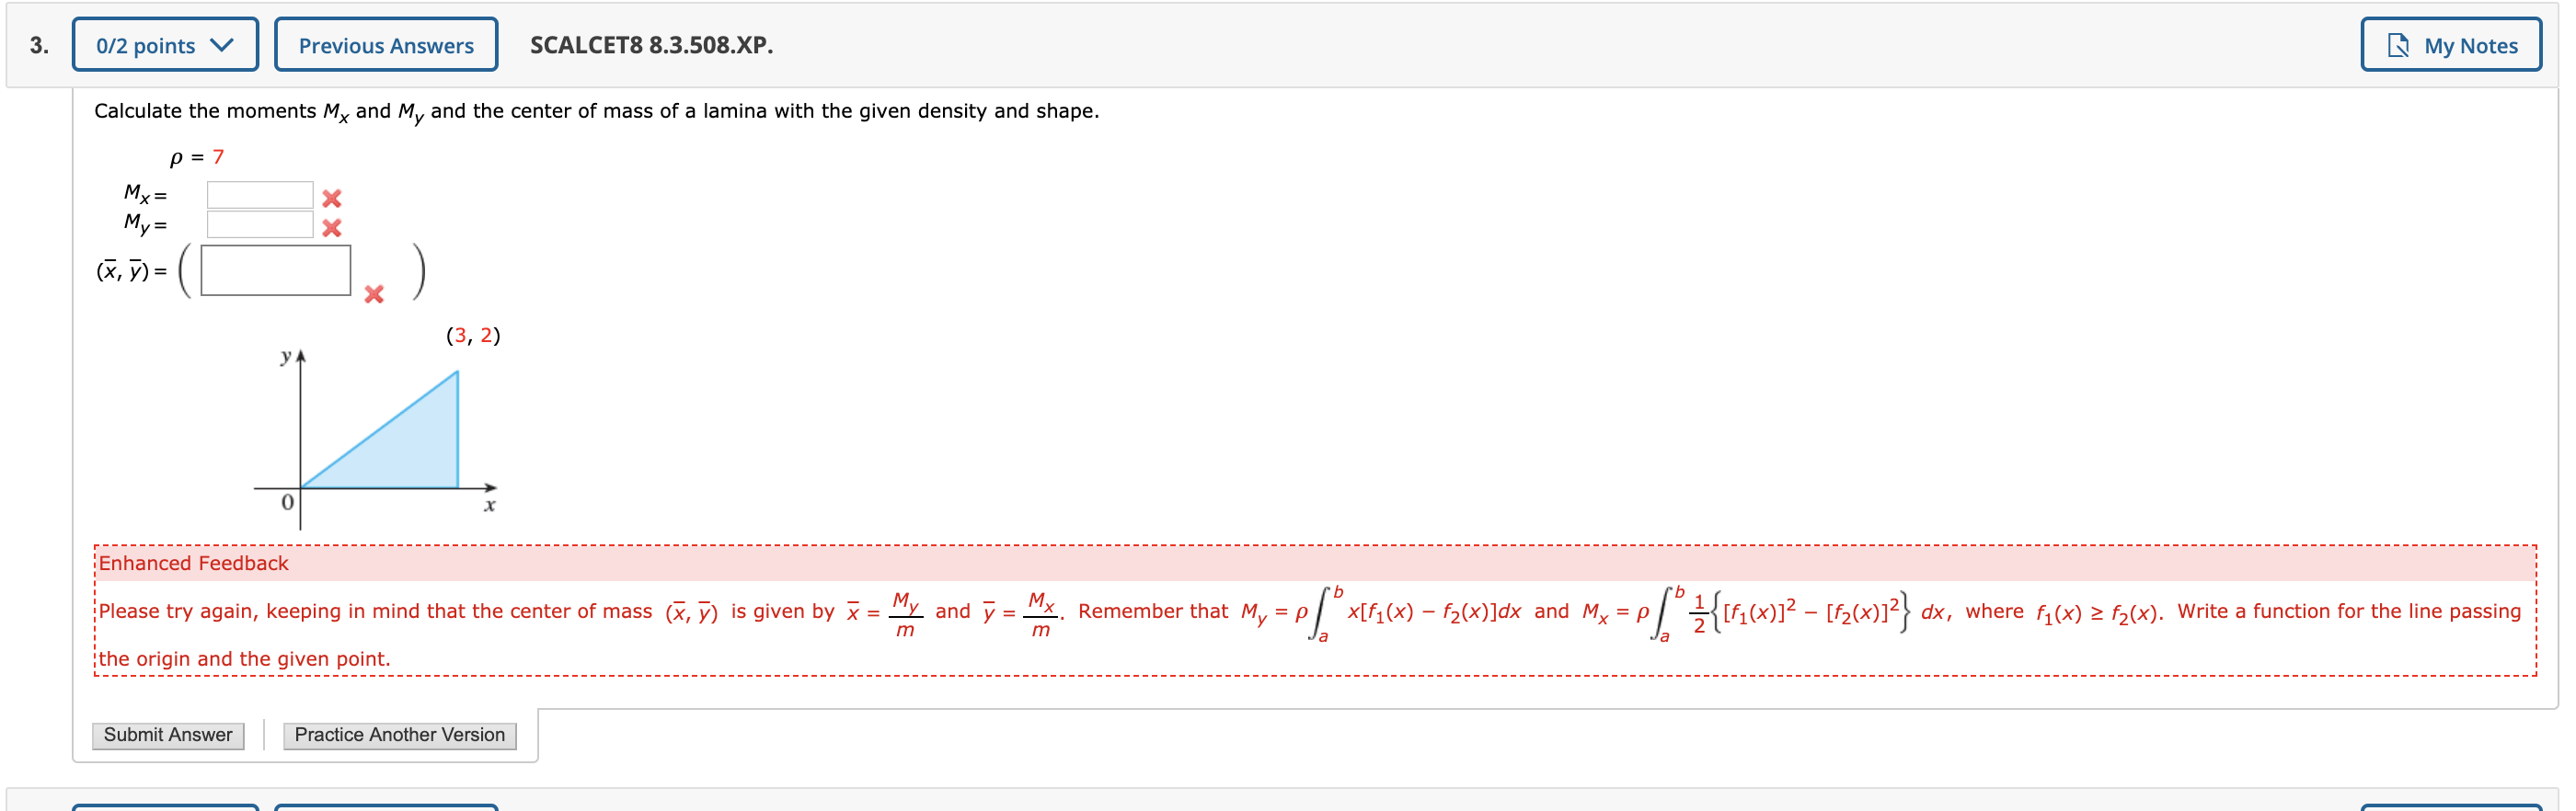Select the Mx answer input field
The width and height of the screenshot is (2576, 811).
(x=261, y=194)
